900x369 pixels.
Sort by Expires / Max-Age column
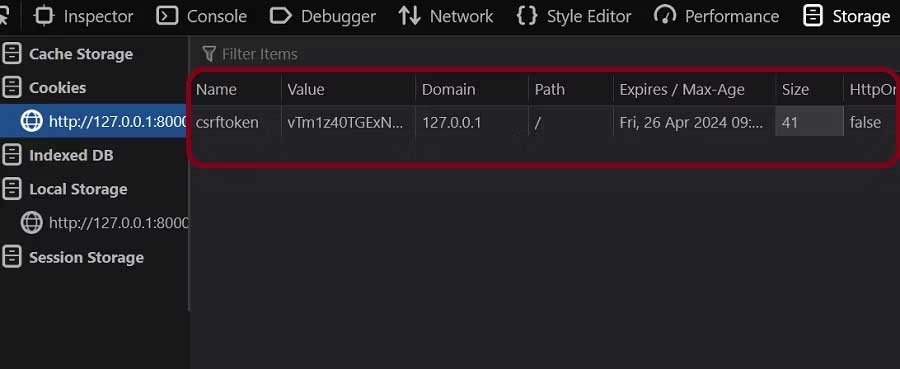point(695,90)
